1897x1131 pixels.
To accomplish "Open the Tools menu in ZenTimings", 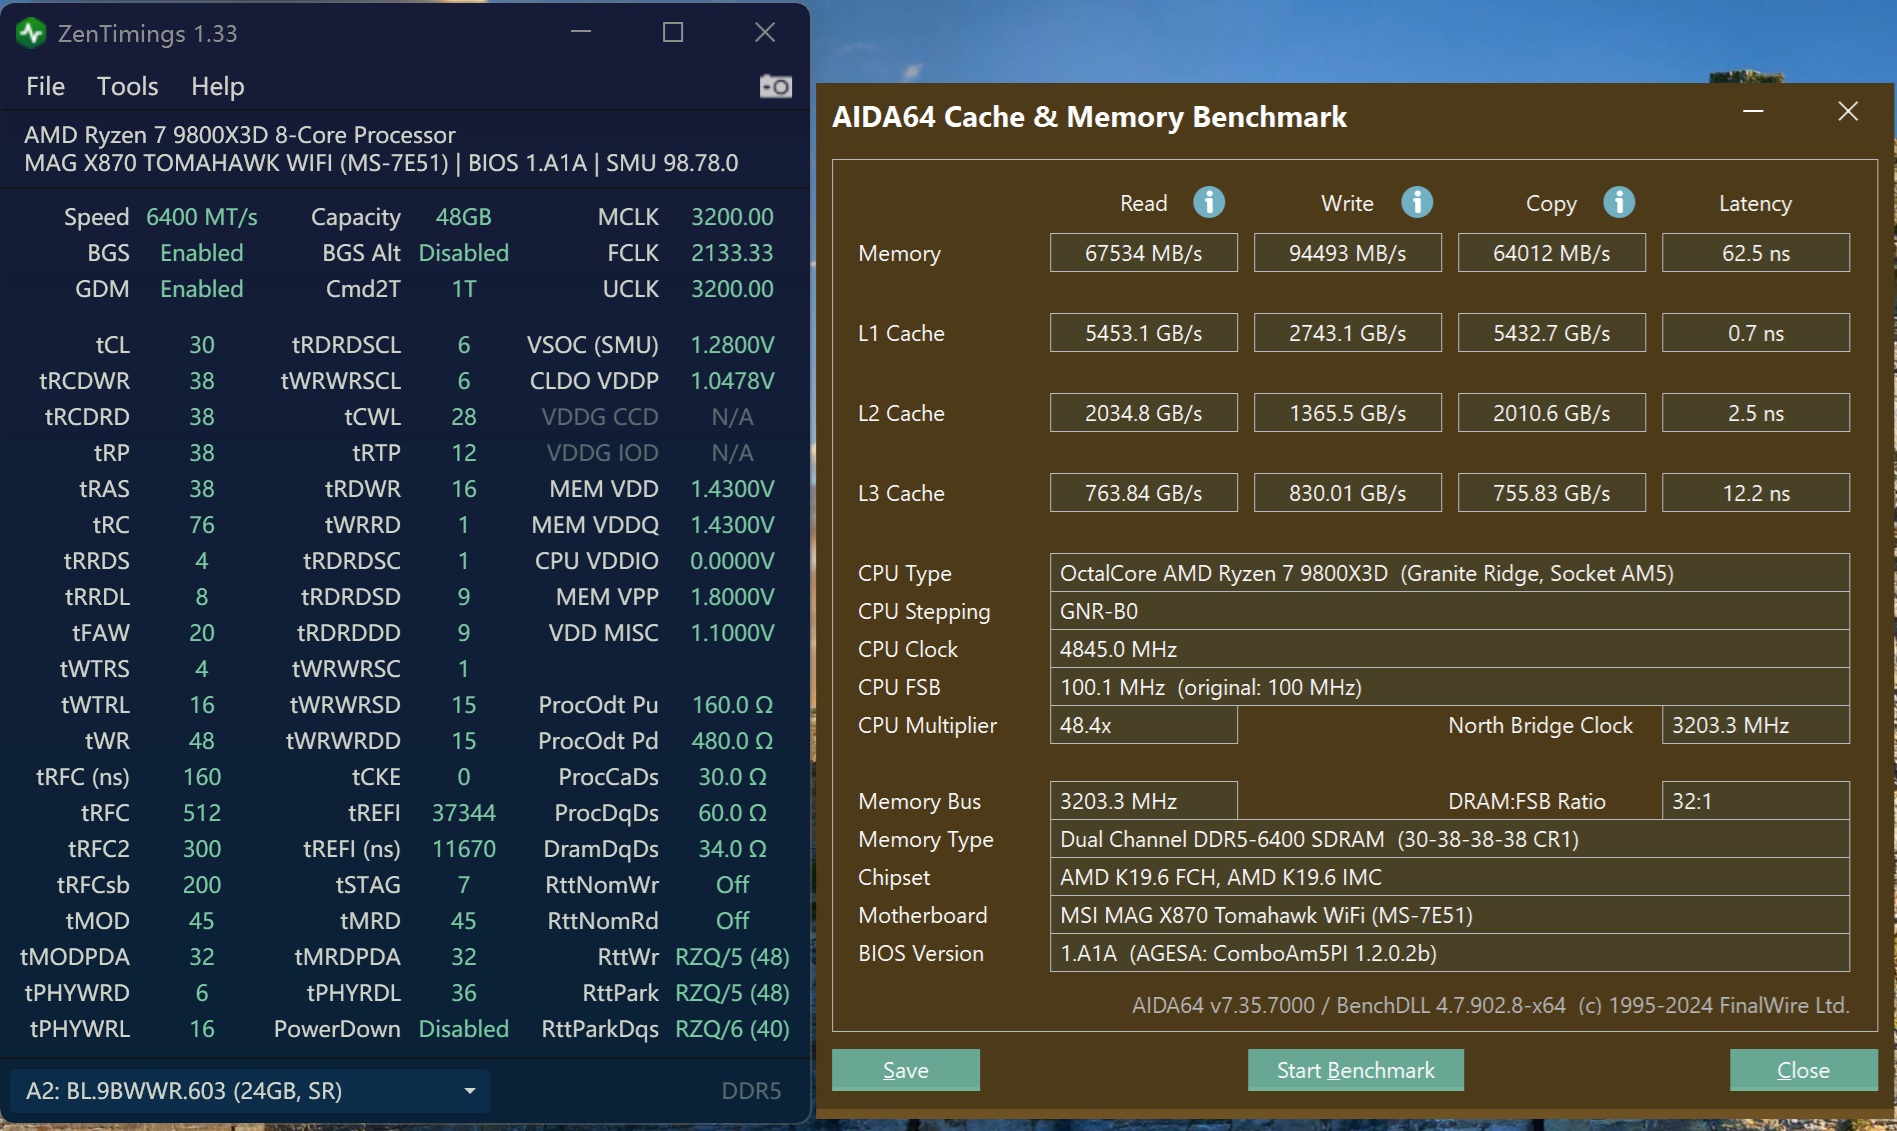I will [x=127, y=86].
